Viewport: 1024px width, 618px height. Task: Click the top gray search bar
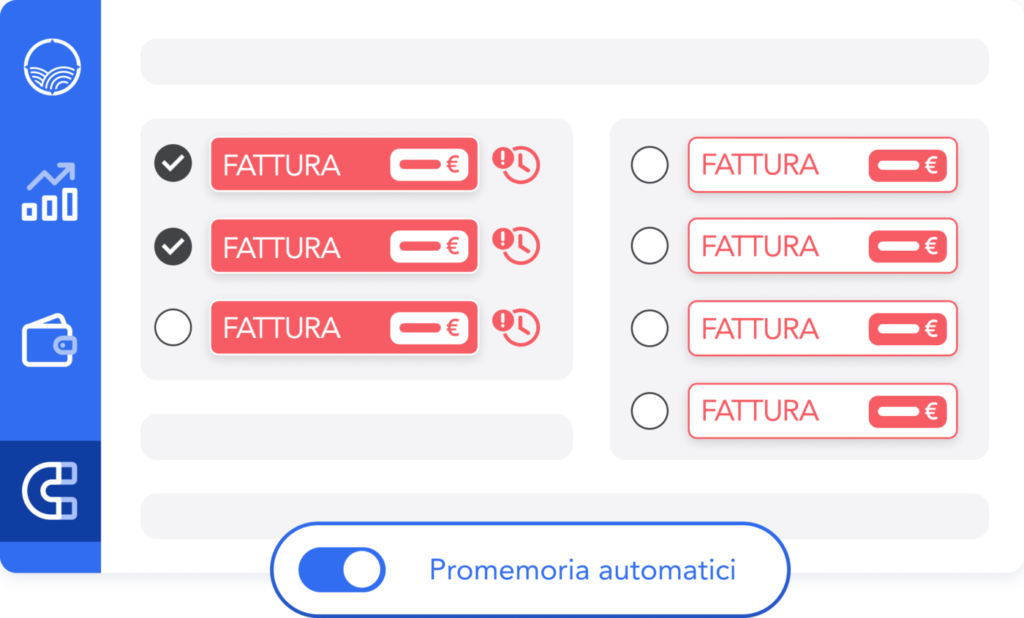click(x=564, y=62)
